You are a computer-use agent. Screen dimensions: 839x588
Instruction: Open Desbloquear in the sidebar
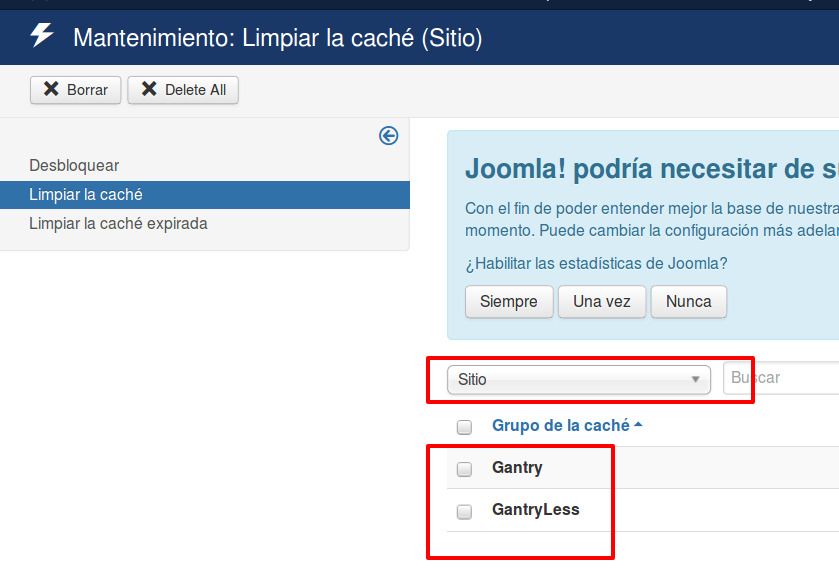(74, 165)
